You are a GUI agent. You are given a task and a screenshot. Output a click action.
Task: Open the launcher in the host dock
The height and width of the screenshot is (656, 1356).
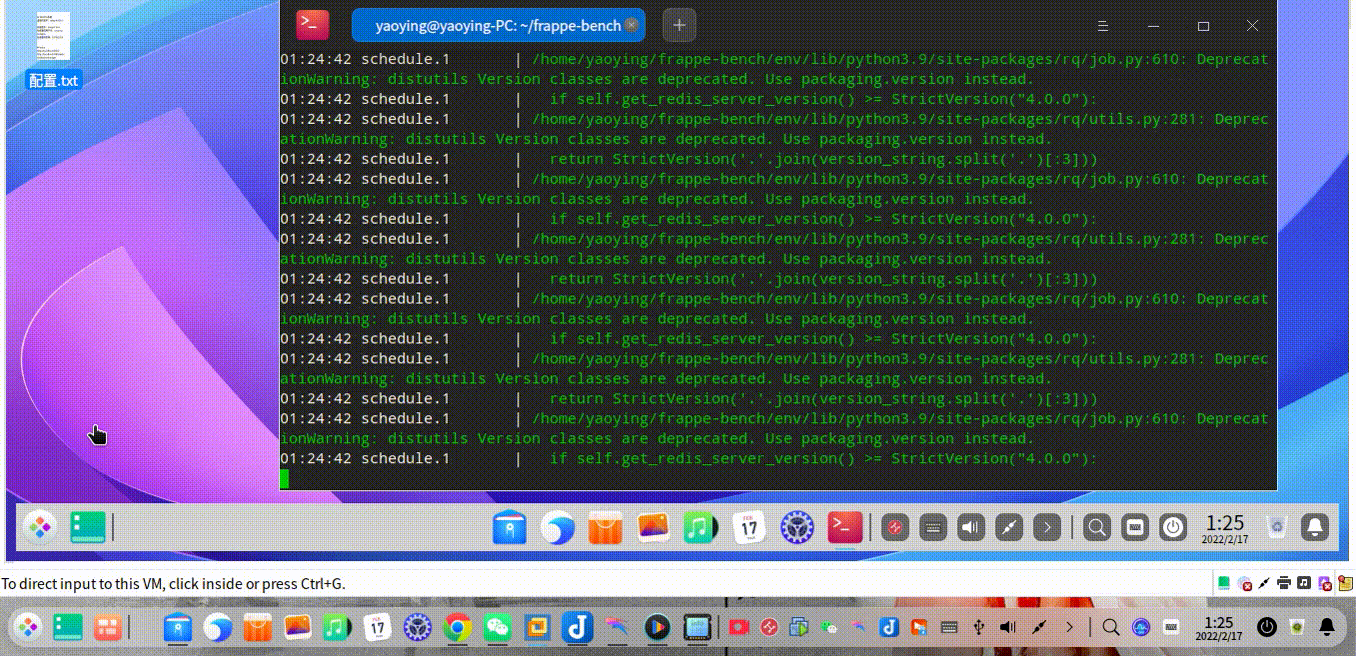(x=27, y=627)
